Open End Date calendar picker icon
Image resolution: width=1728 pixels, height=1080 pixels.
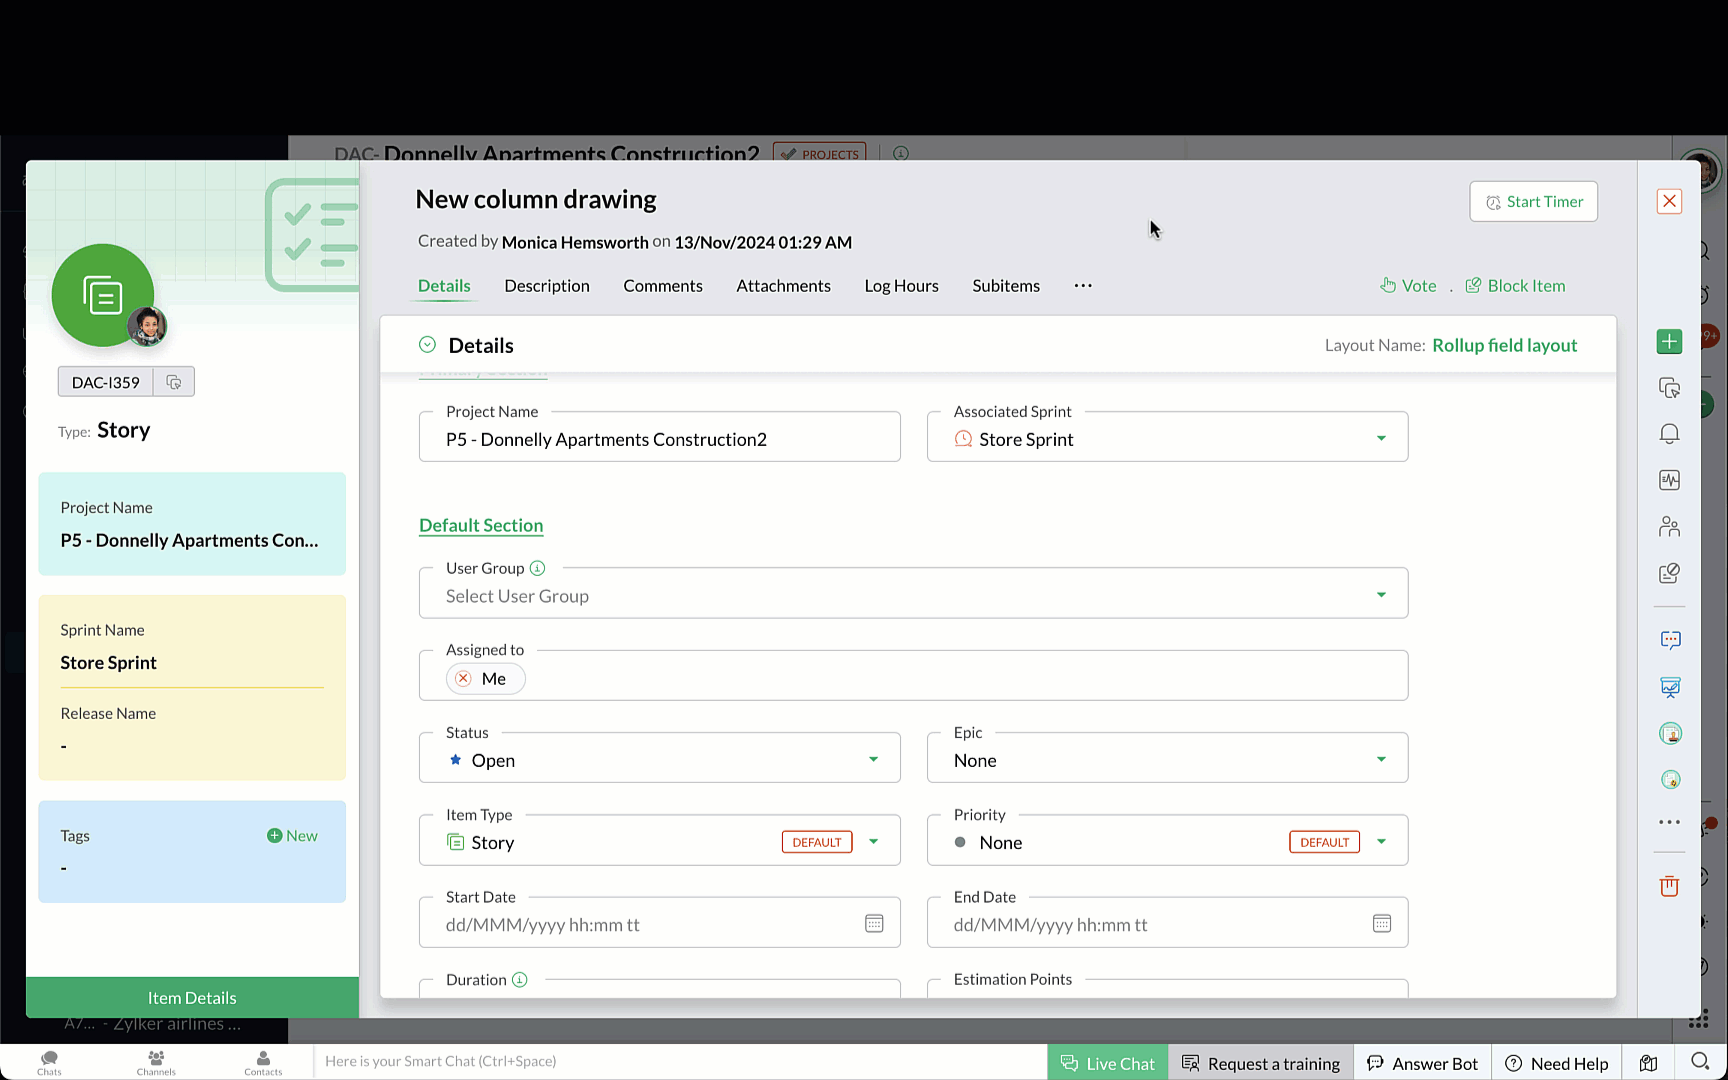pyautogui.click(x=1382, y=924)
